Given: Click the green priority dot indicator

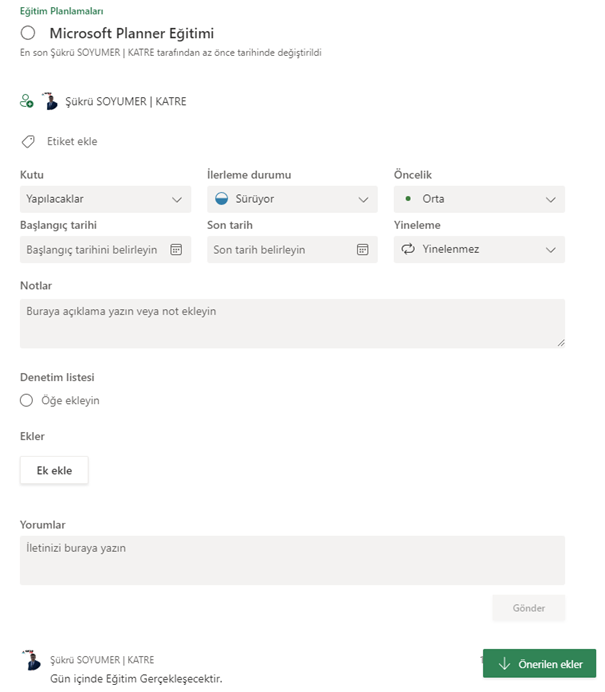Looking at the screenshot, I should [408, 199].
